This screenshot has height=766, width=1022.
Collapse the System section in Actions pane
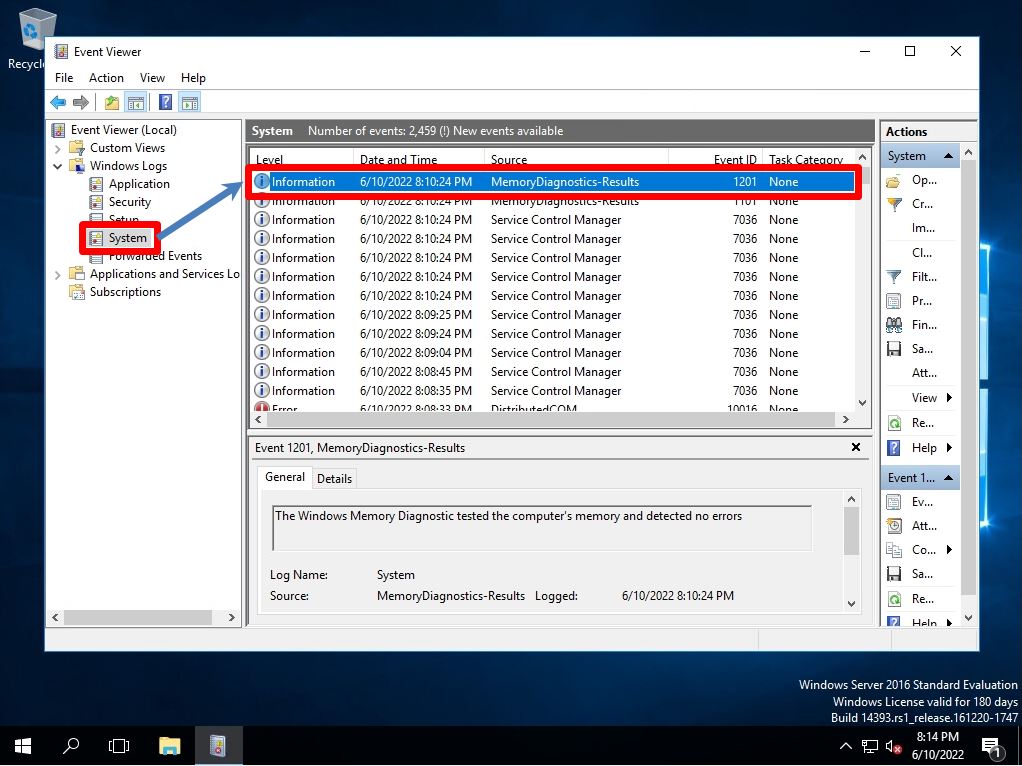pyautogui.click(x=946, y=156)
